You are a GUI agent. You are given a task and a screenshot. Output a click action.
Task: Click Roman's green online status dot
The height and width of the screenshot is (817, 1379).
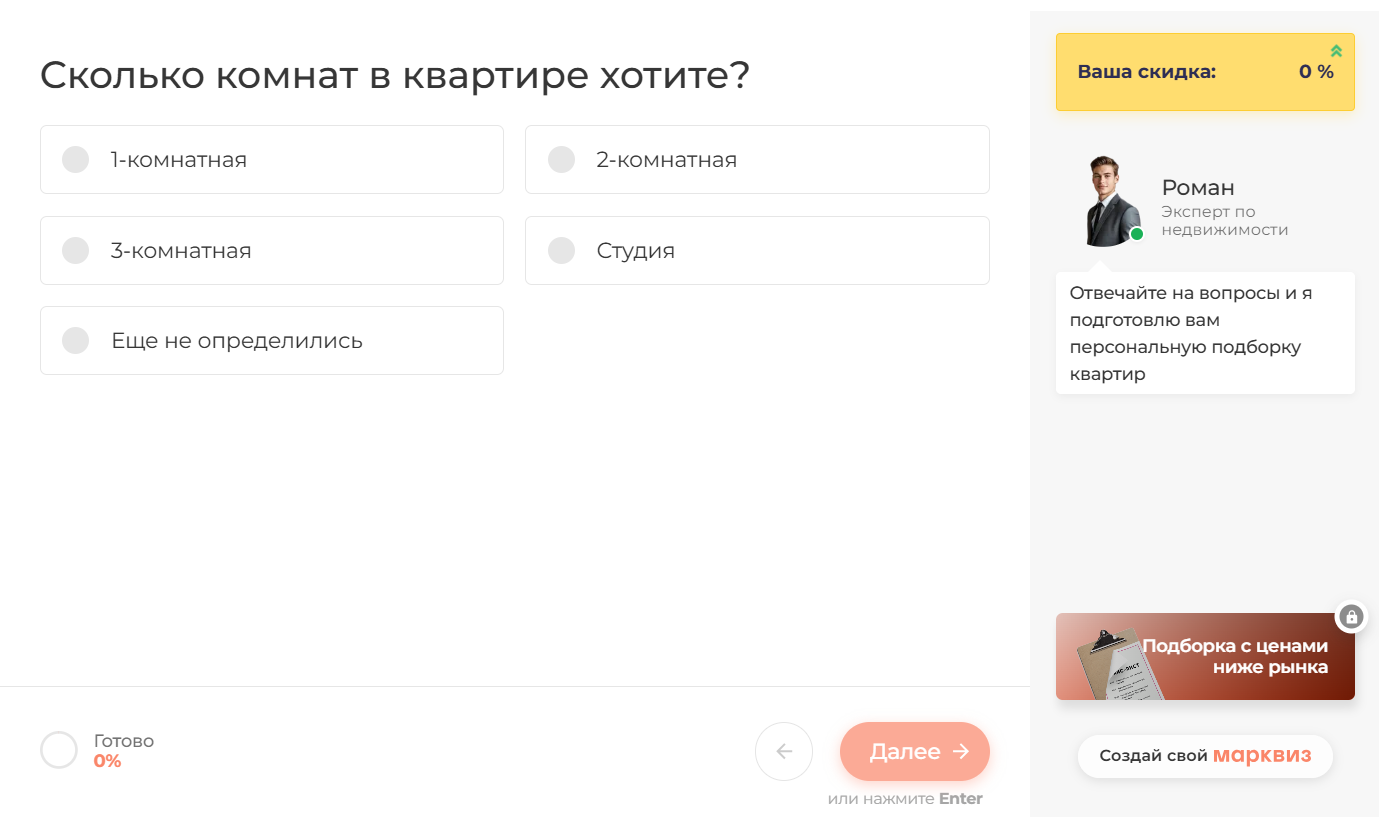tap(1137, 234)
